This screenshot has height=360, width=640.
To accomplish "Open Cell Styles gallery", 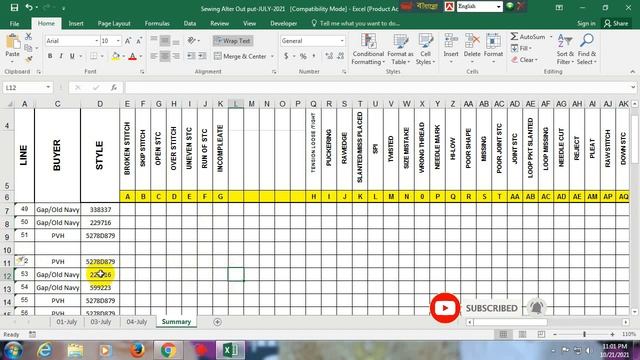I will 425,49.
